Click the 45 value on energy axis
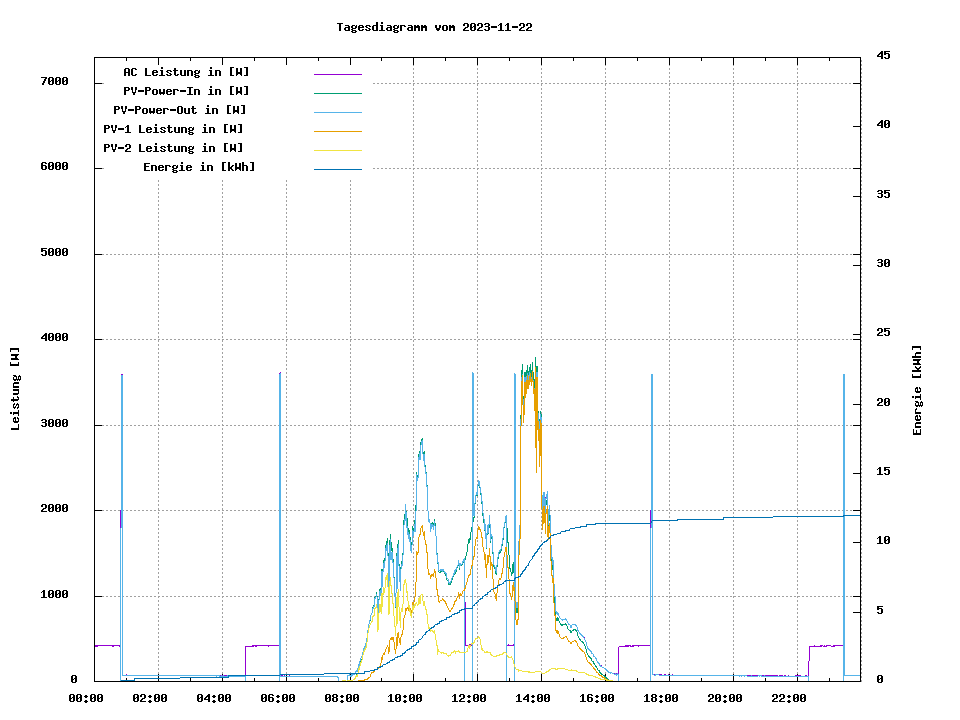Image resolution: width=960 pixels, height=720 pixels. tap(884, 55)
